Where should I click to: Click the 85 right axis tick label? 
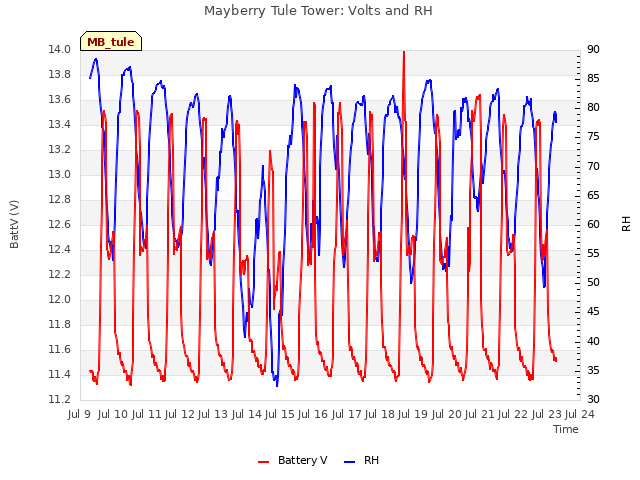[x=593, y=78]
